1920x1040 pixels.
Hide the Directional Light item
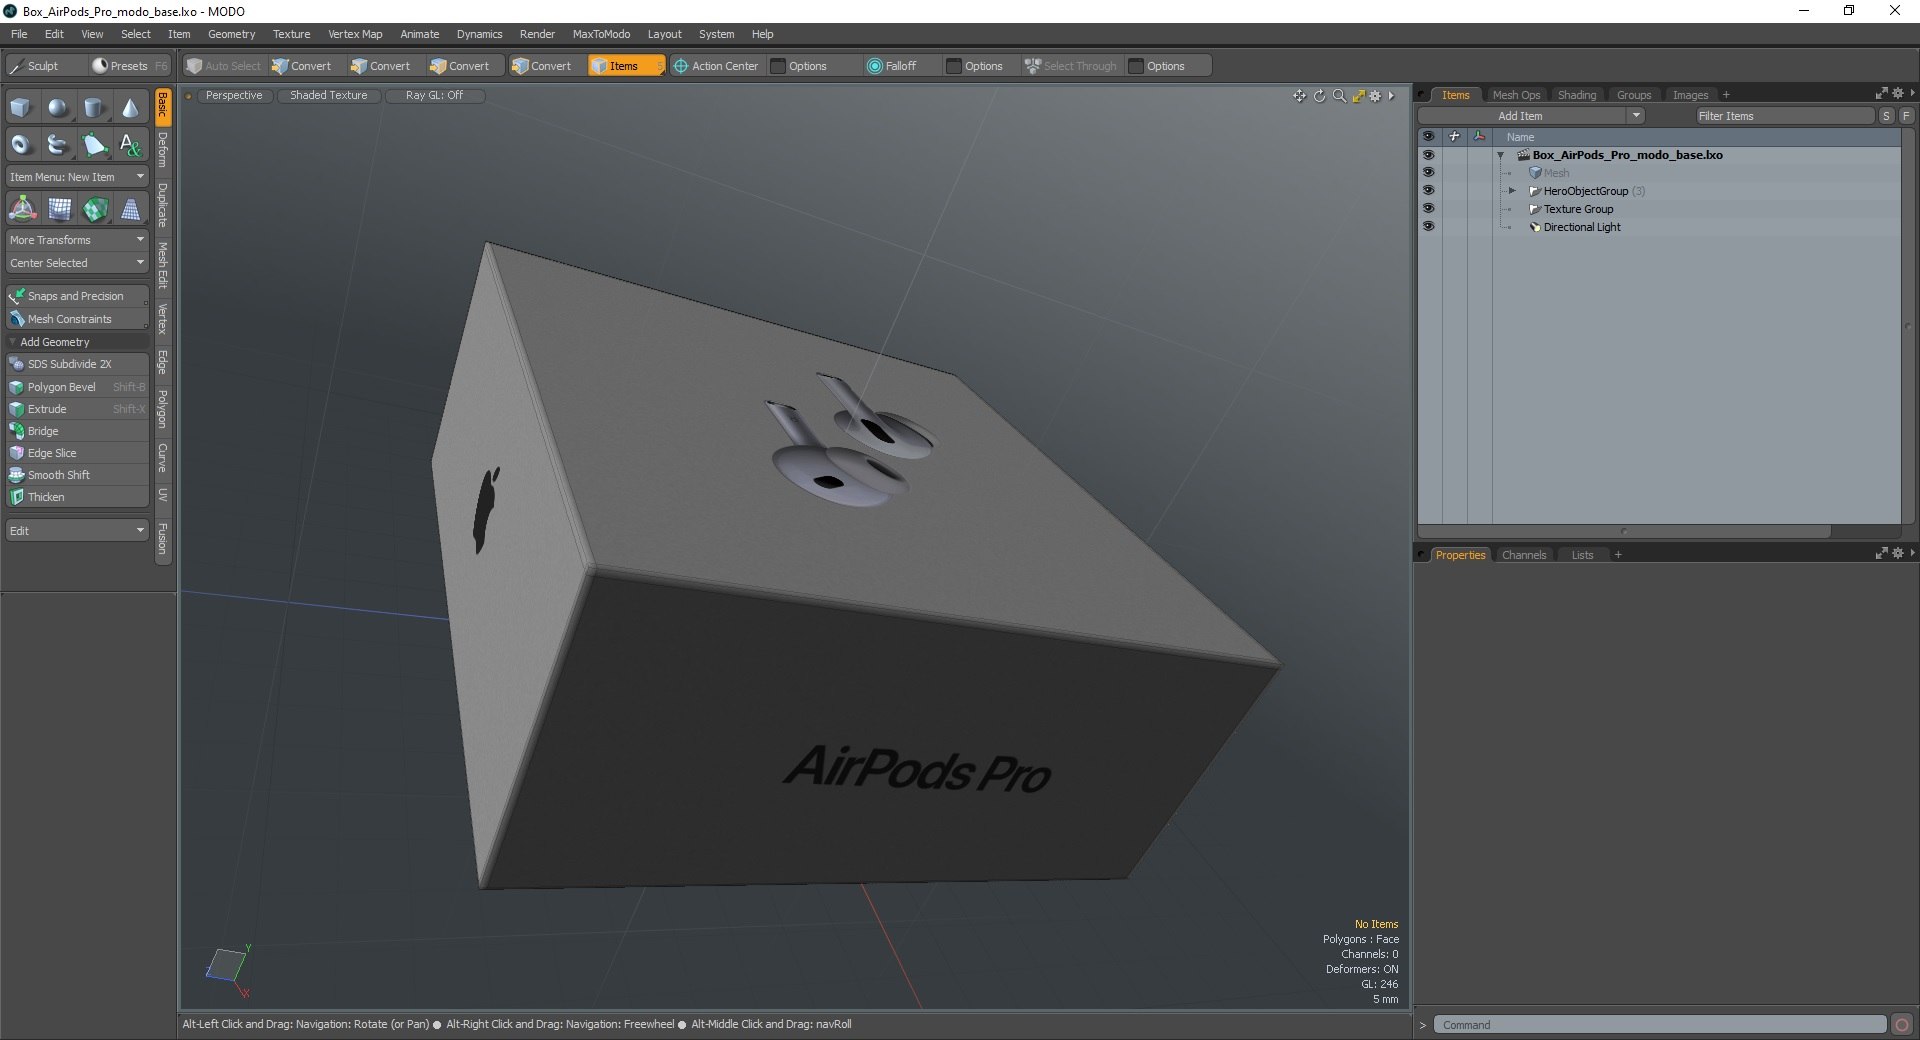(x=1428, y=227)
